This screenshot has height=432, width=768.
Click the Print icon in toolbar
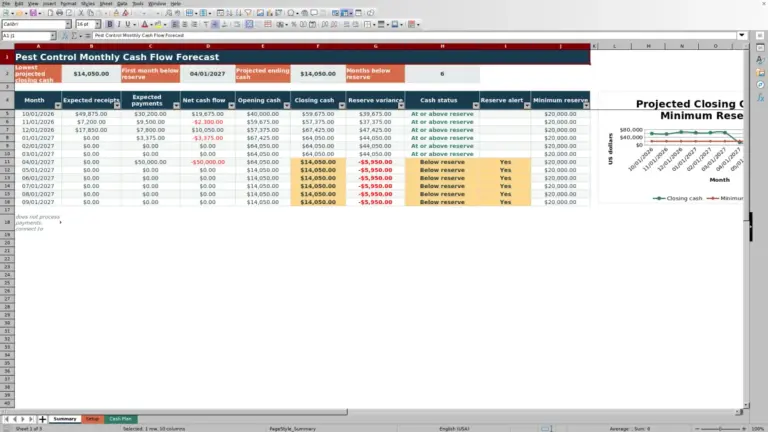pyautogui.click(x=59, y=13)
